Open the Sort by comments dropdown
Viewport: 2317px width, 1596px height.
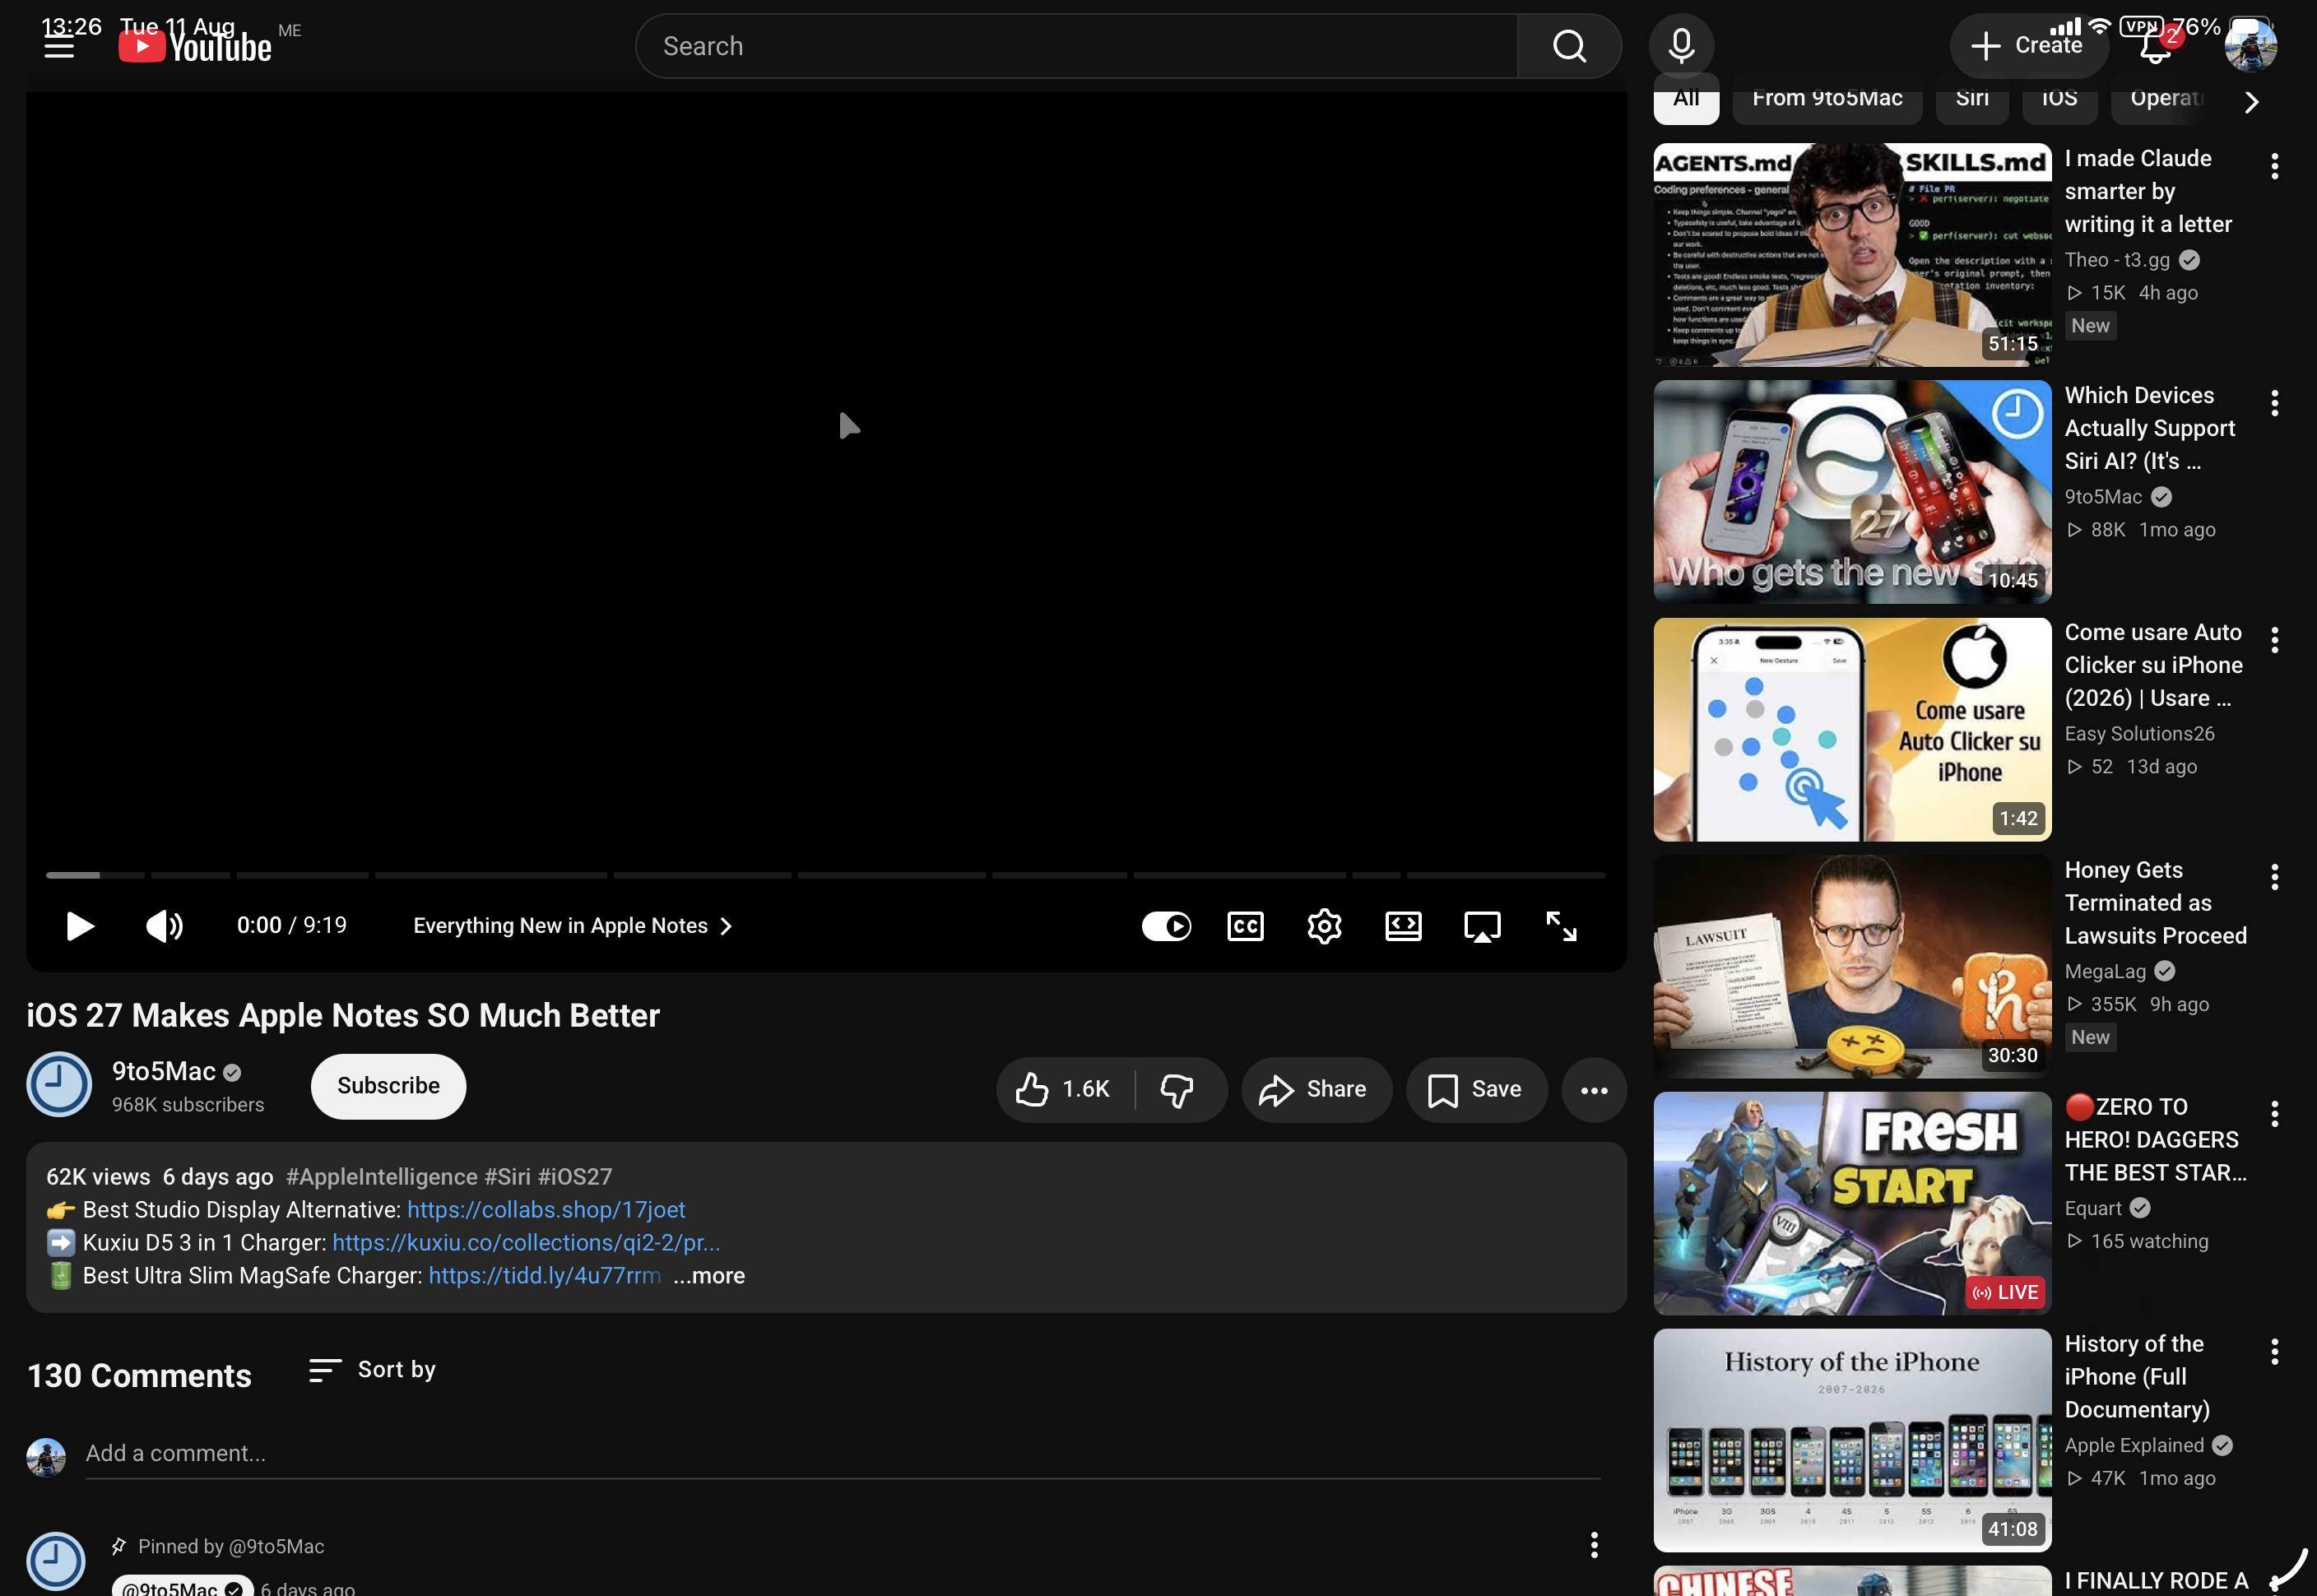[x=372, y=1370]
